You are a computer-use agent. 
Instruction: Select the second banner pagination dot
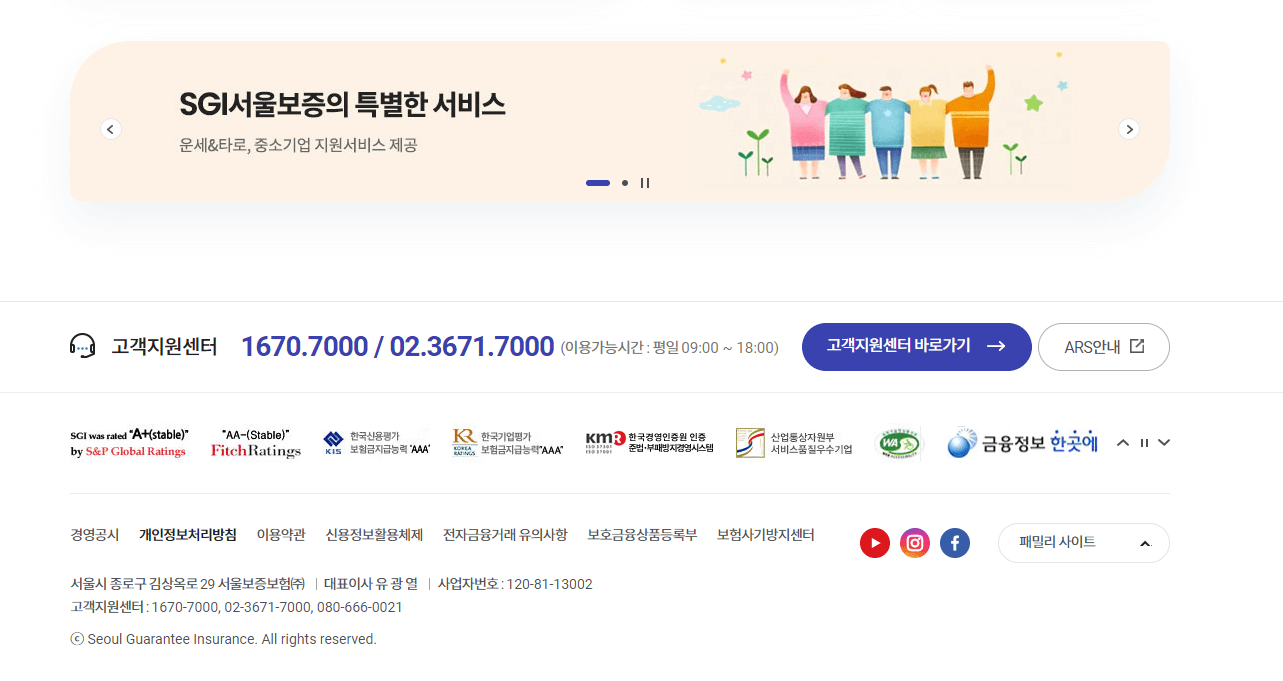coord(624,183)
